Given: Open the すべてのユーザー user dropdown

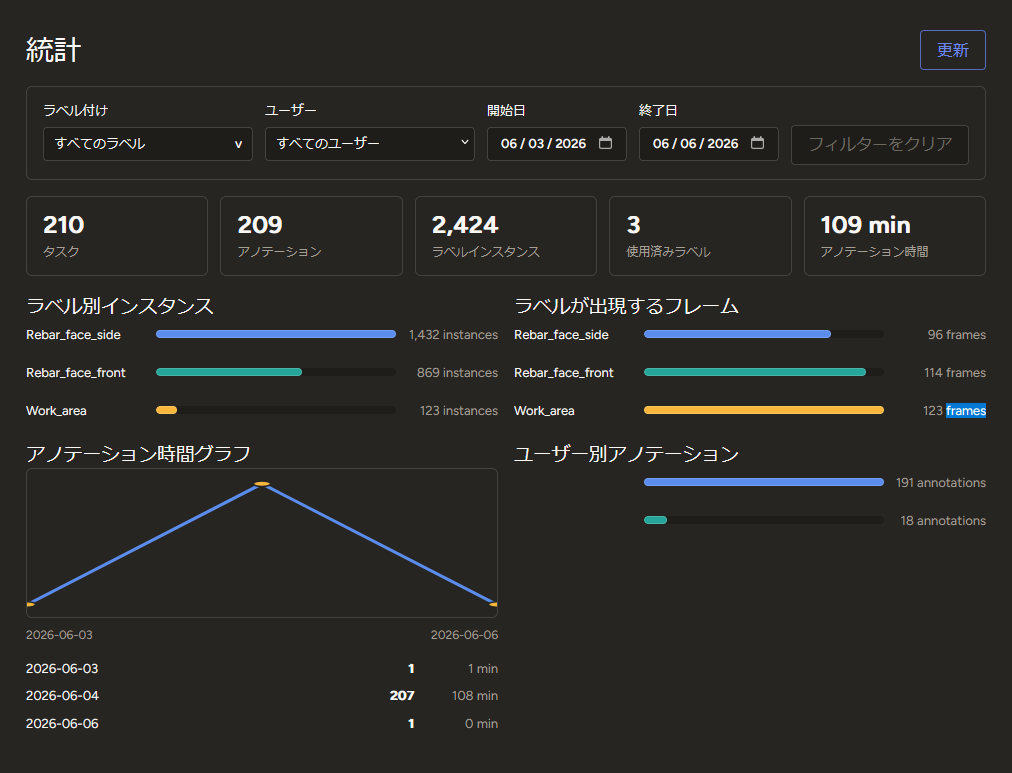Looking at the screenshot, I should click(370, 144).
